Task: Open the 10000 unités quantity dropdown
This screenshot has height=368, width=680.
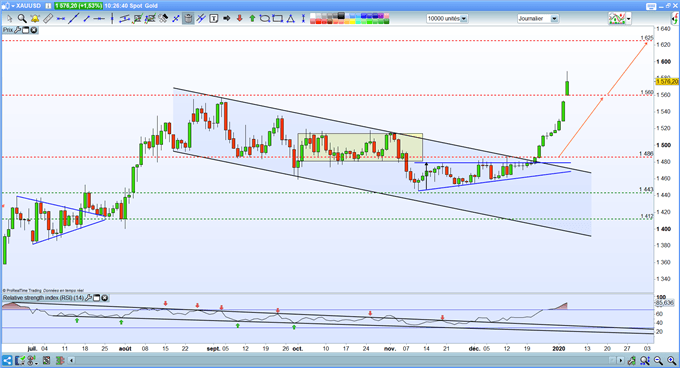Action: [x=464, y=19]
